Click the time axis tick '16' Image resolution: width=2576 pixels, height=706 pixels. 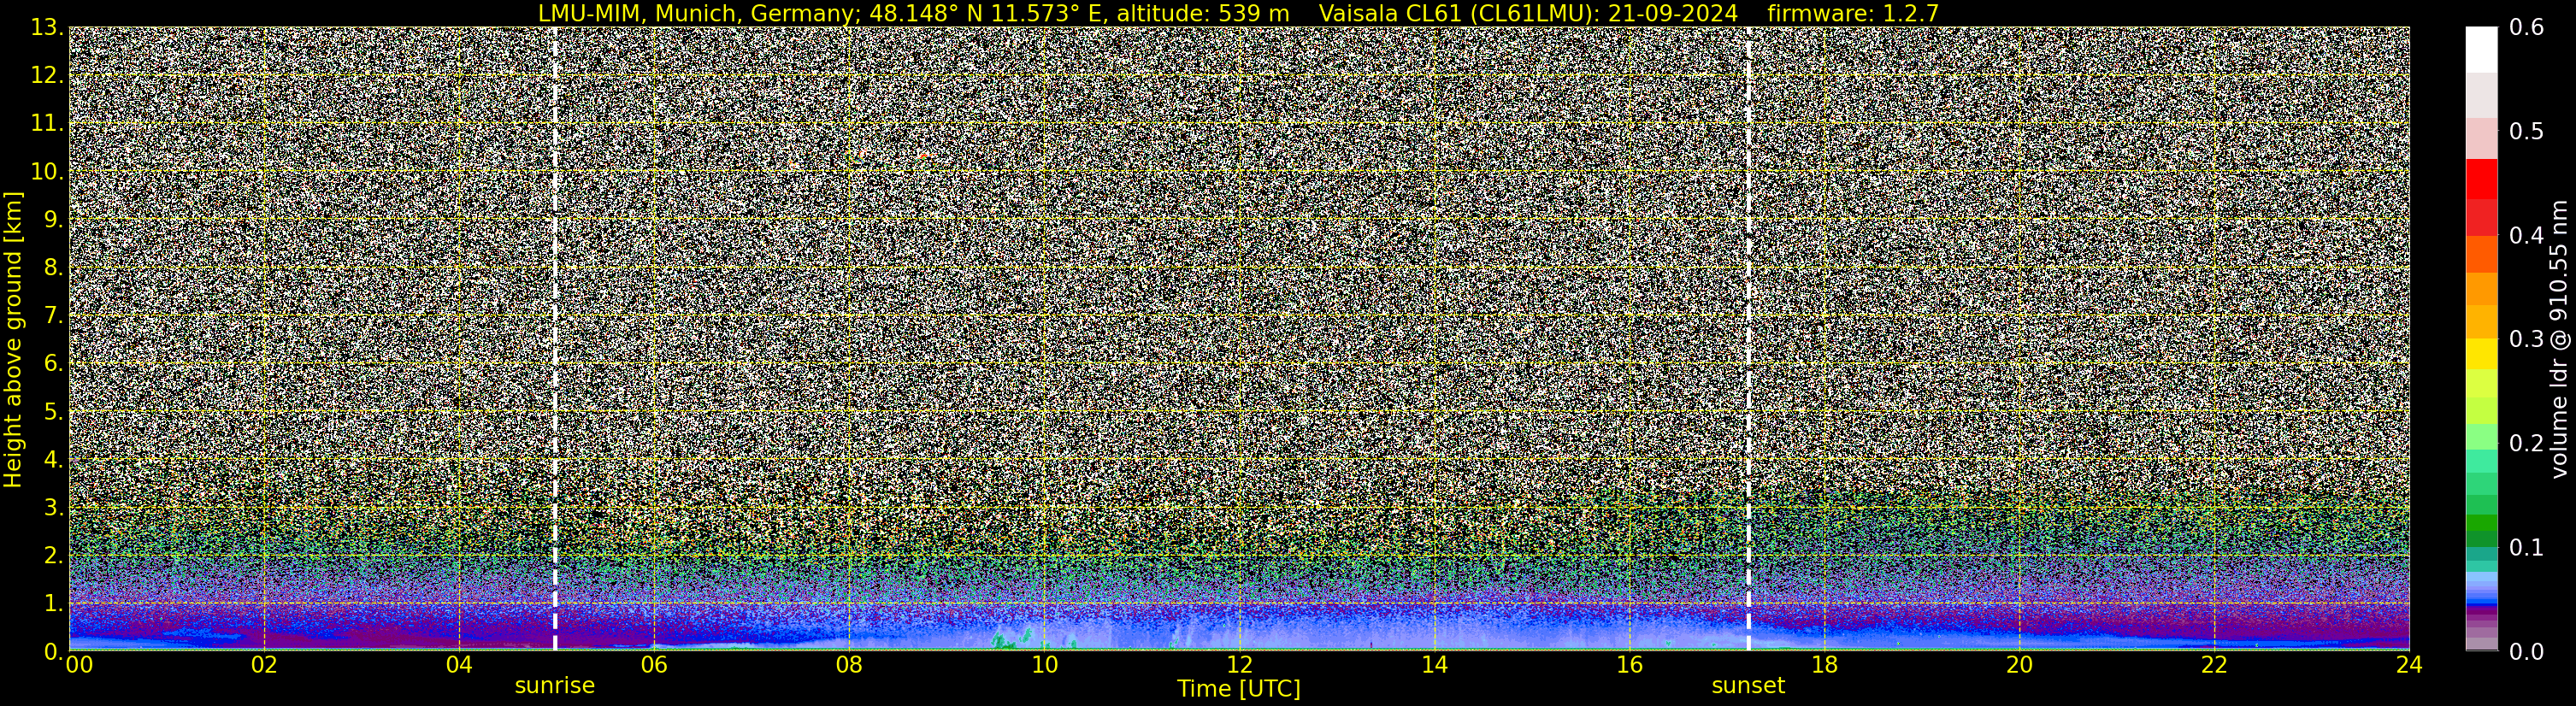[1629, 665]
